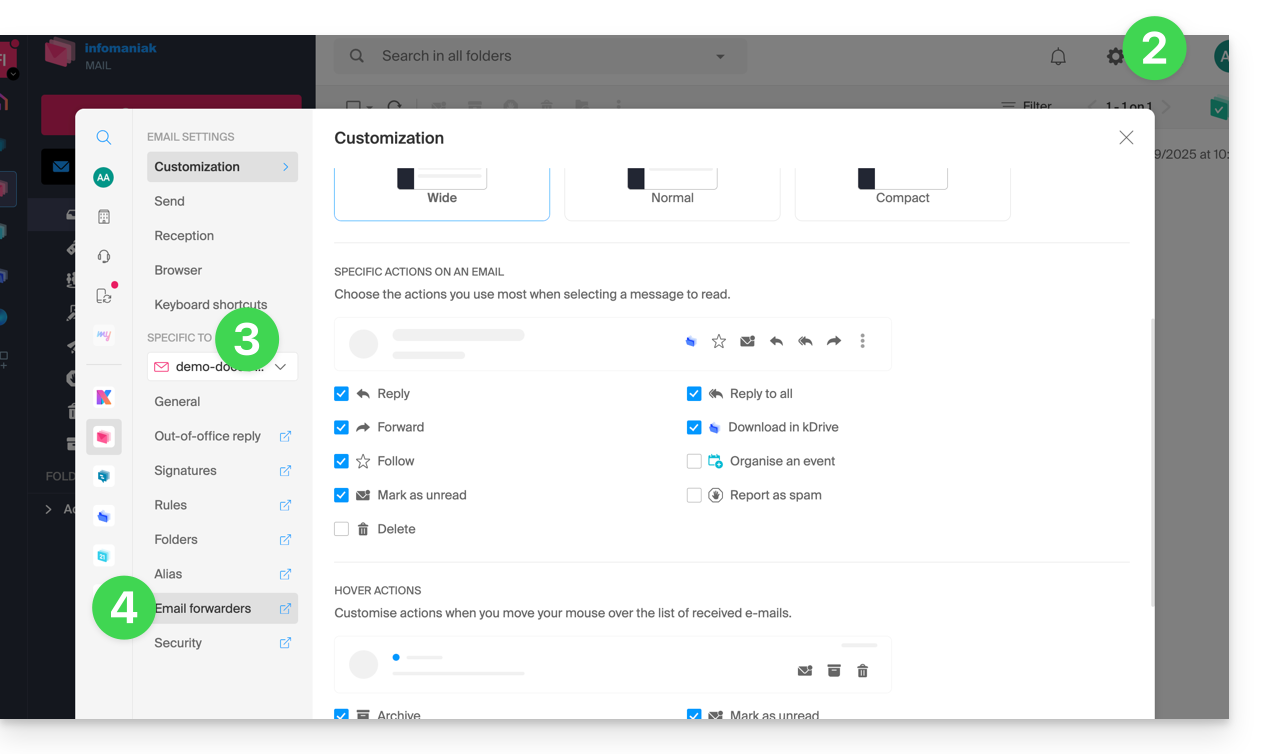Open the Reception settings section
Viewport: 1264px width, 754px height.
pos(184,236)
